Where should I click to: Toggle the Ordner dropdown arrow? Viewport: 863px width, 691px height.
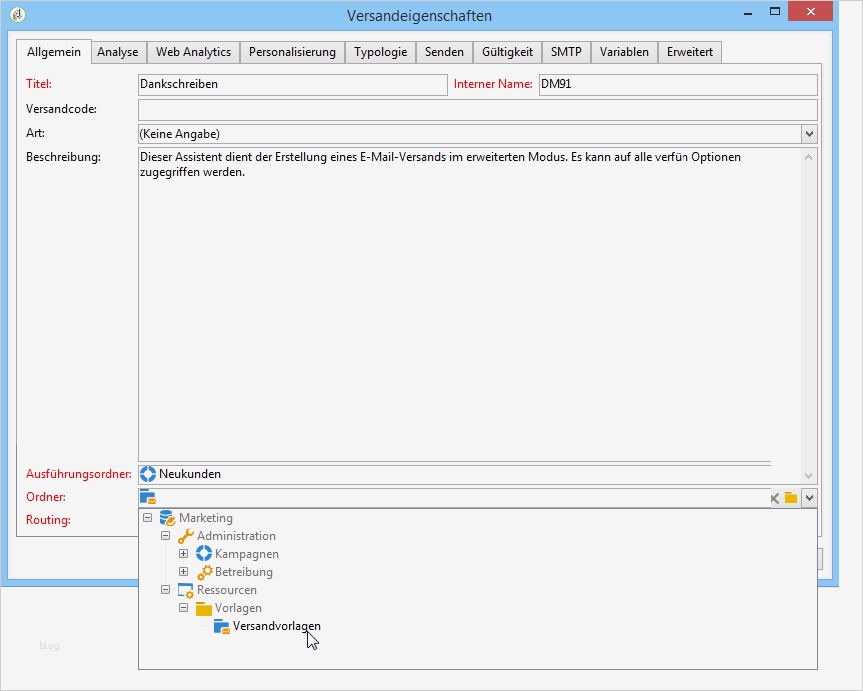coord(809,498)
